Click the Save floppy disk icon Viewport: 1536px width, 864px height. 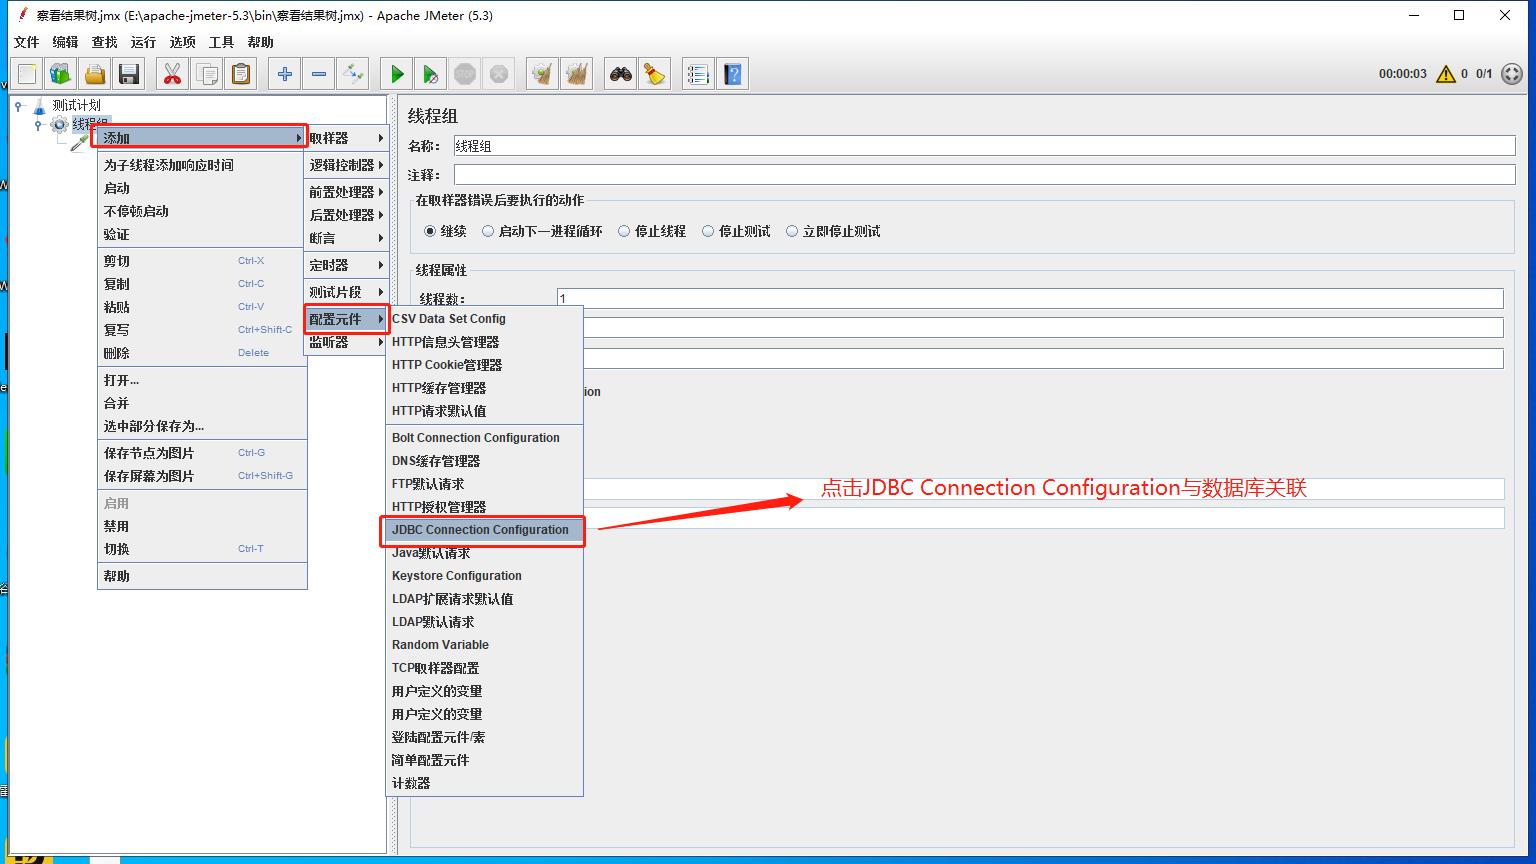point(129,74)
